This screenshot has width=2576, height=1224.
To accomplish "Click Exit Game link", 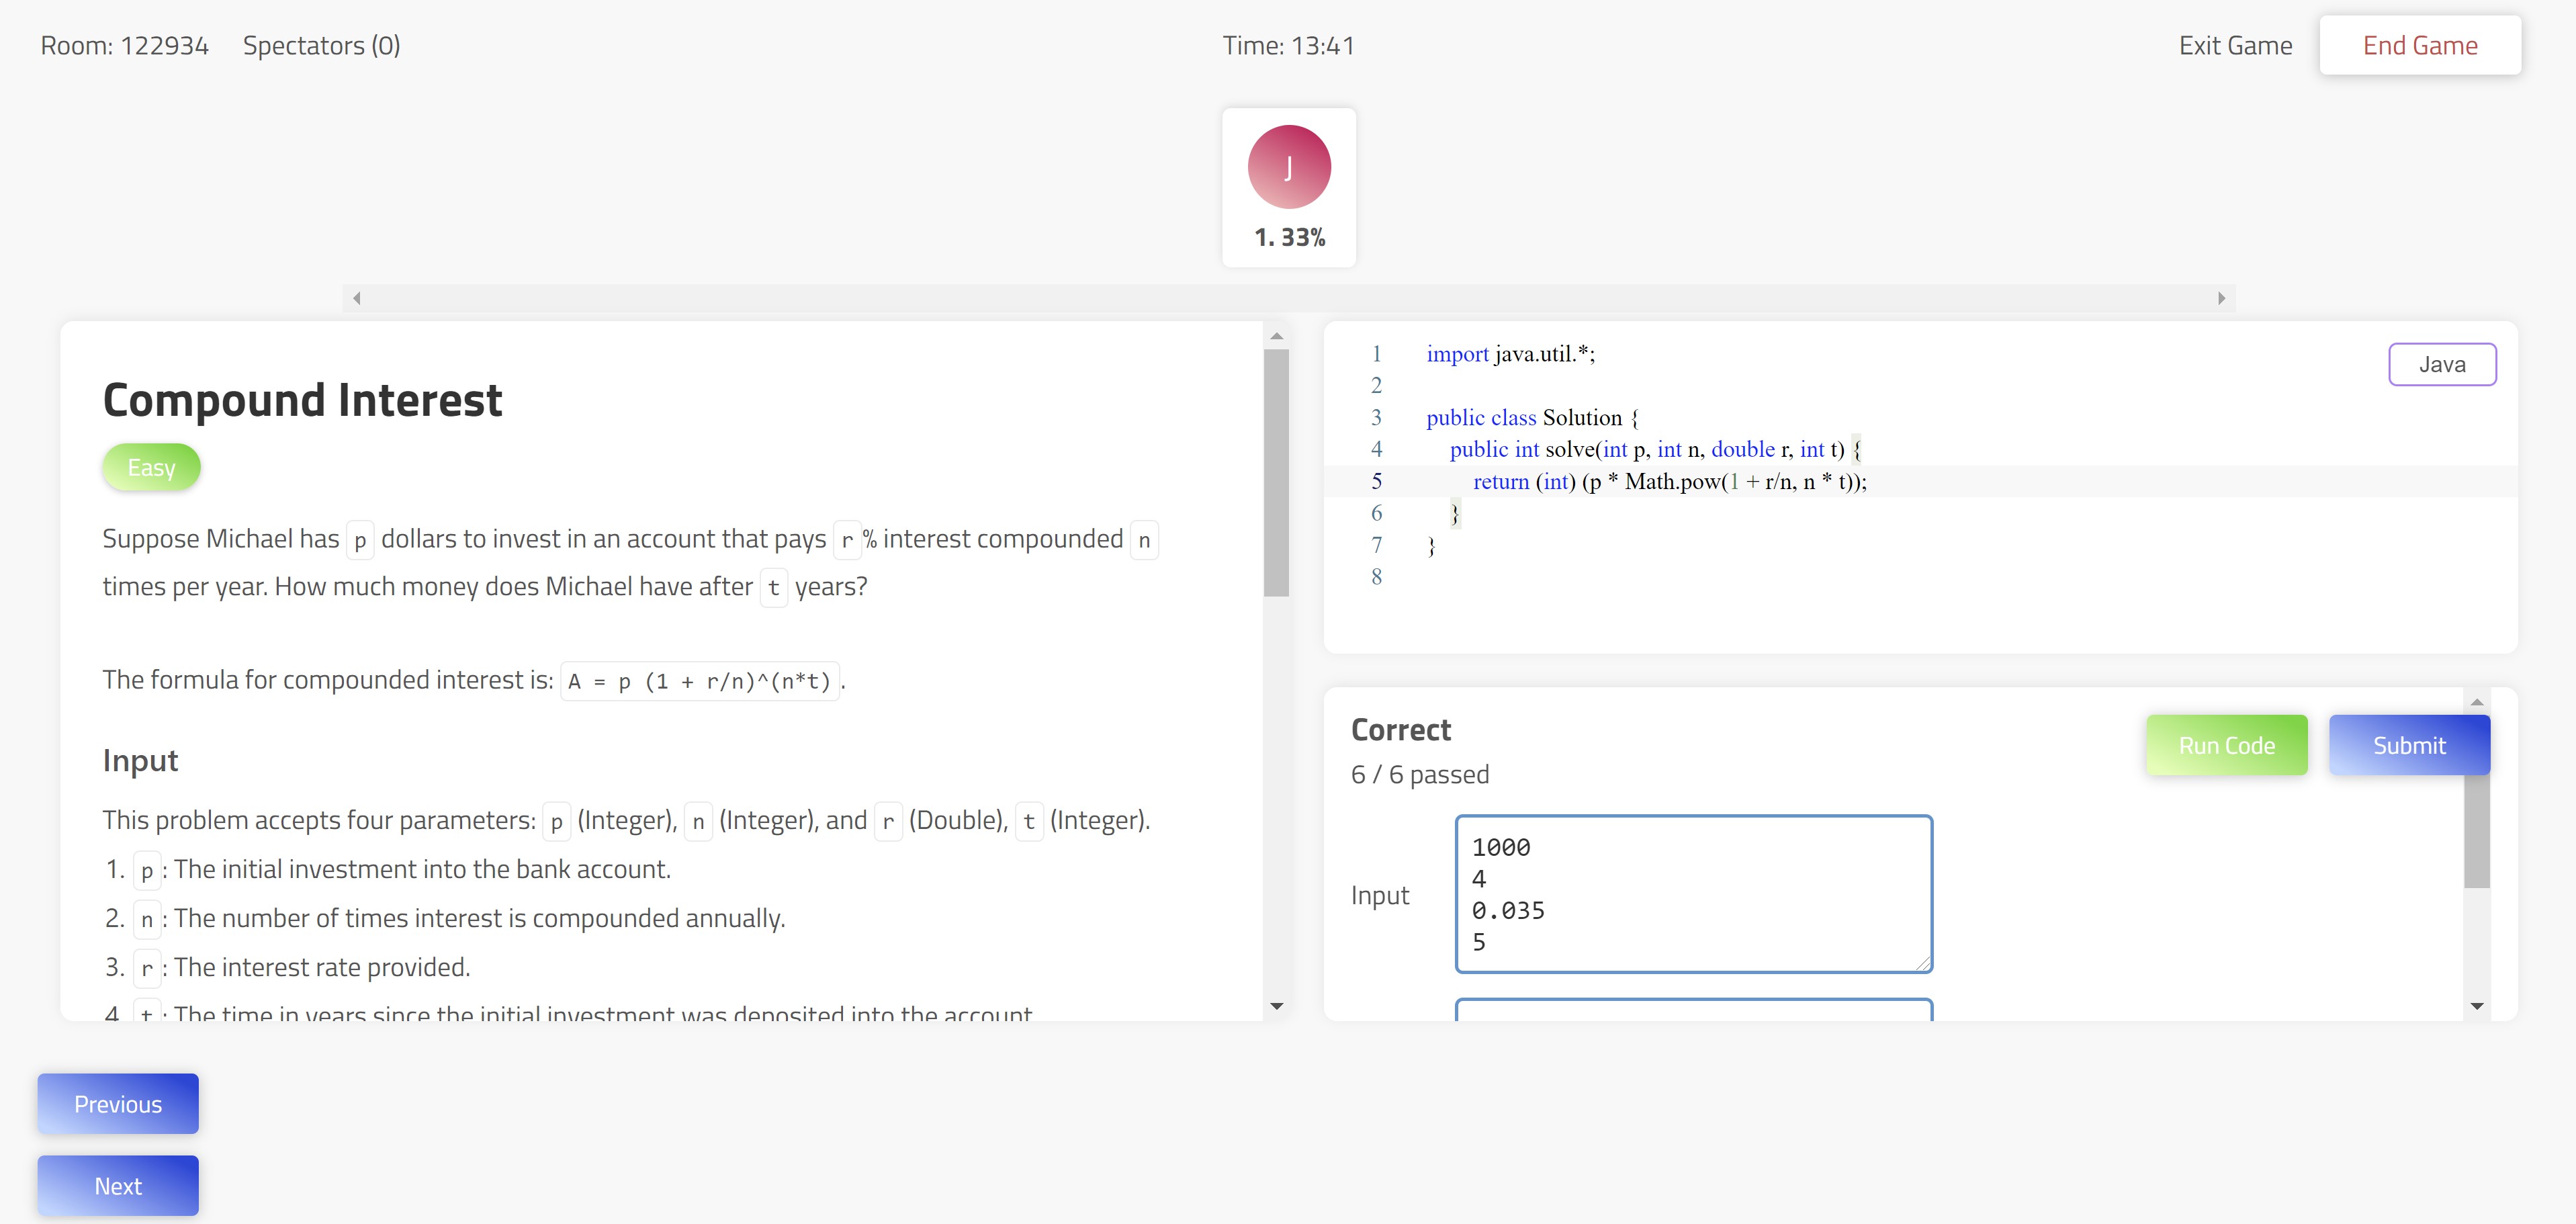I will click(2235, 45).
